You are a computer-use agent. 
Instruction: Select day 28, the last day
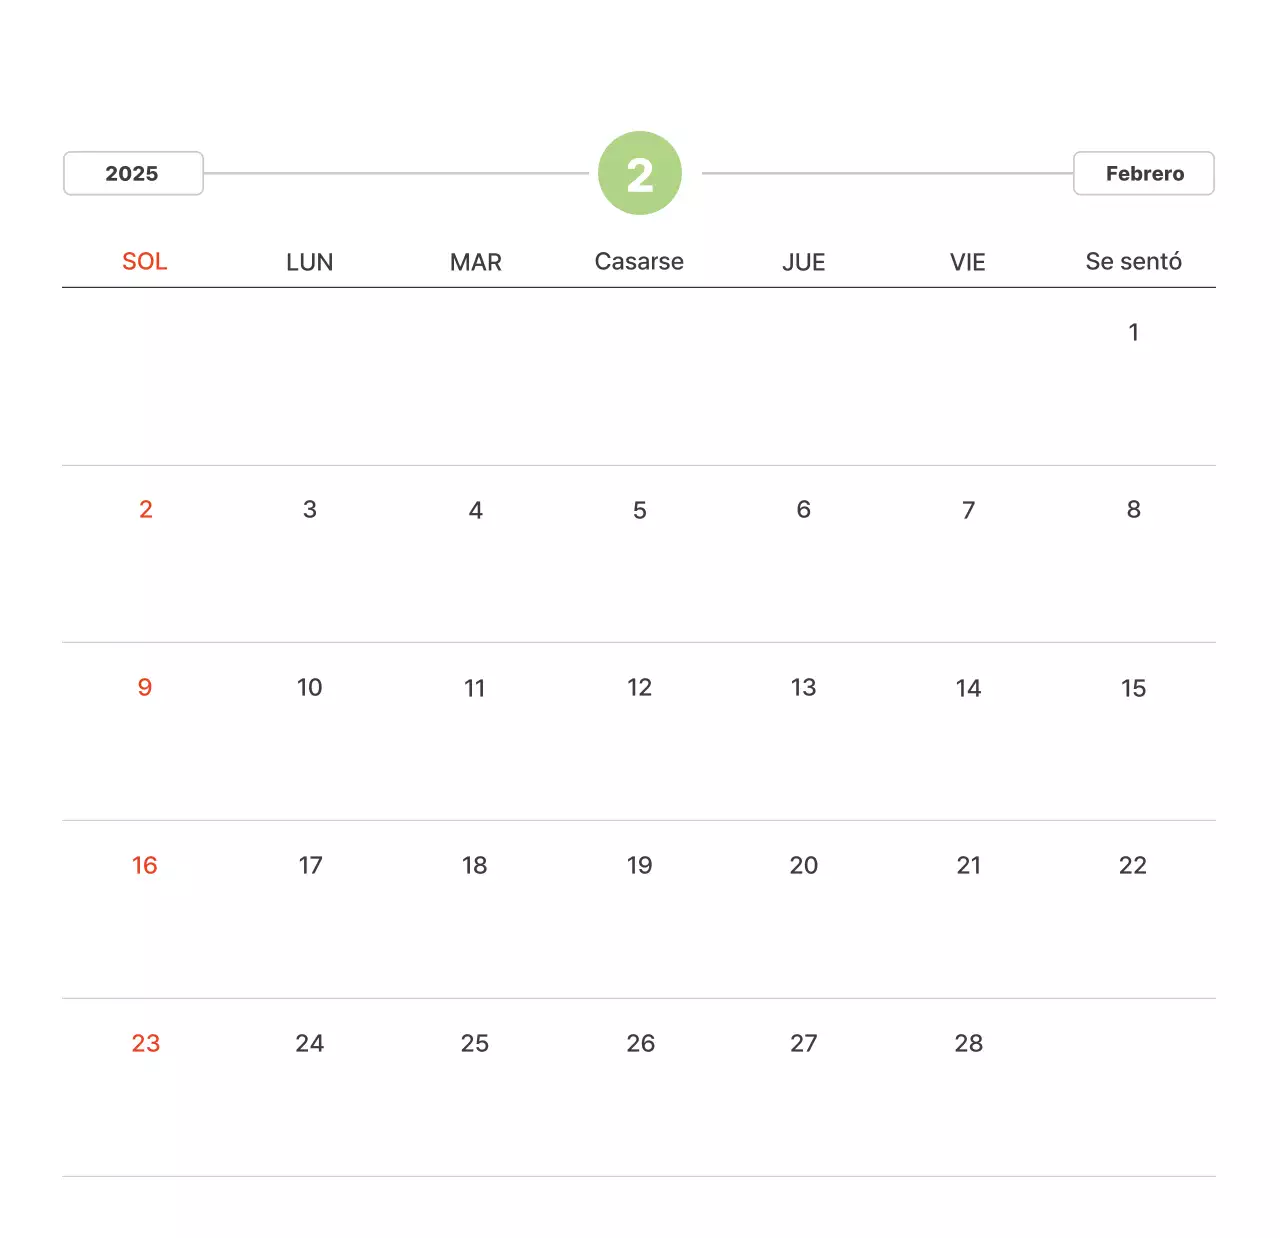pyautogui.click(x=968, y=1044)
